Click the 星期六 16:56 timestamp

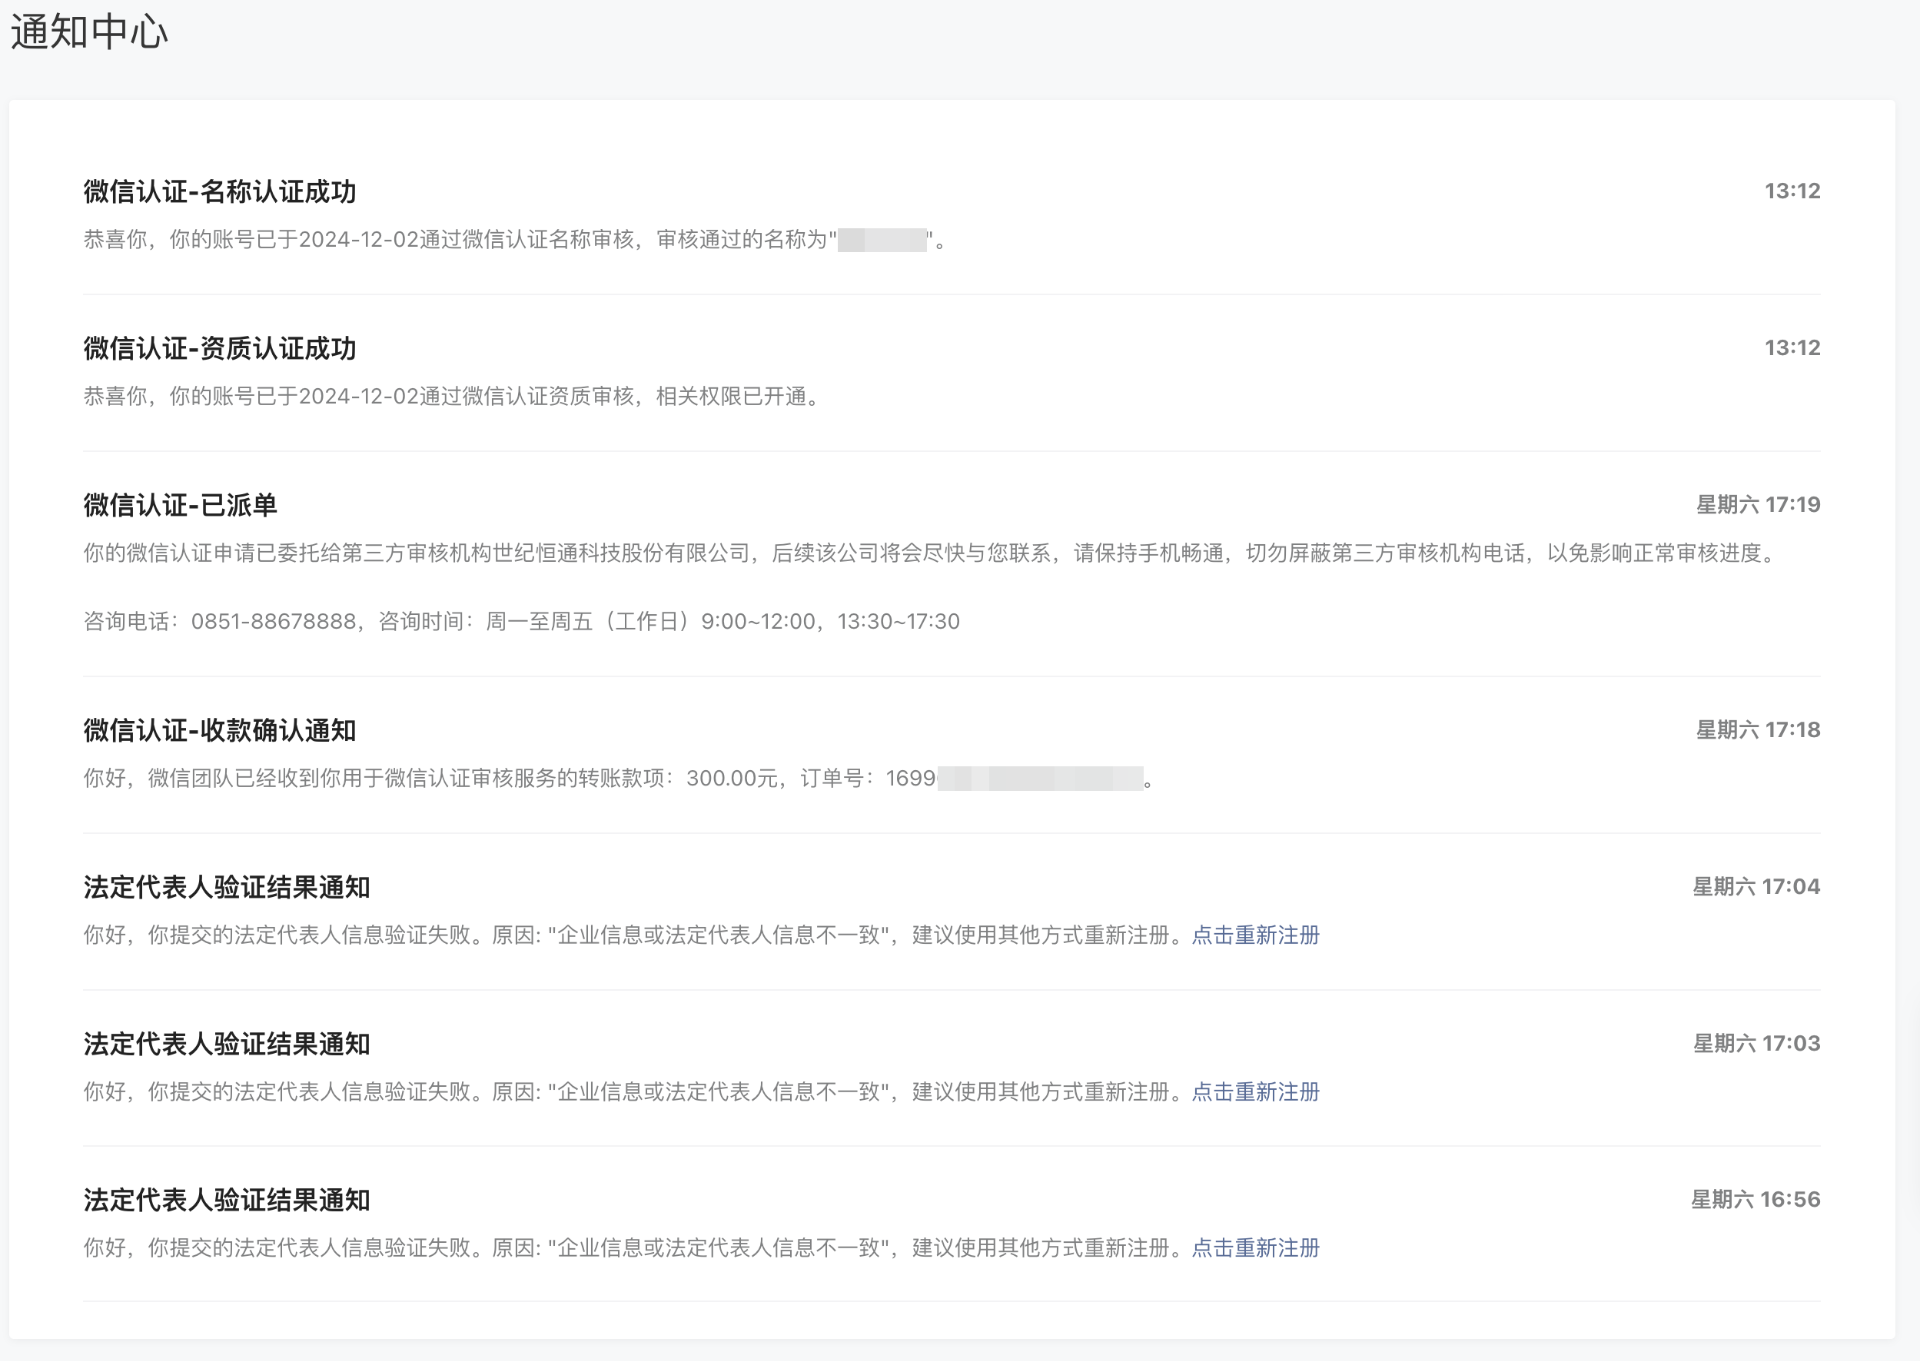click(1755, 1200)
